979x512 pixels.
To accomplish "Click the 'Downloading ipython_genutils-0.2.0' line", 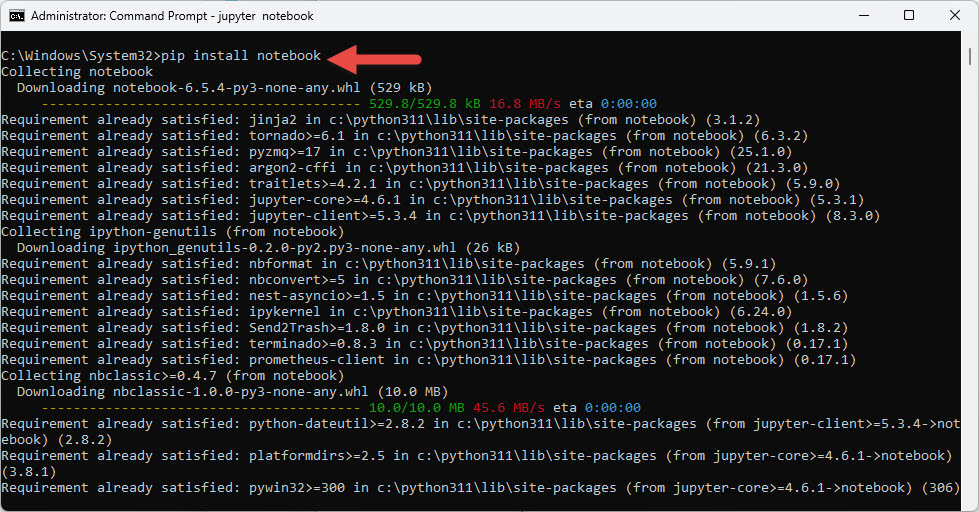I will tap(268, 248).
